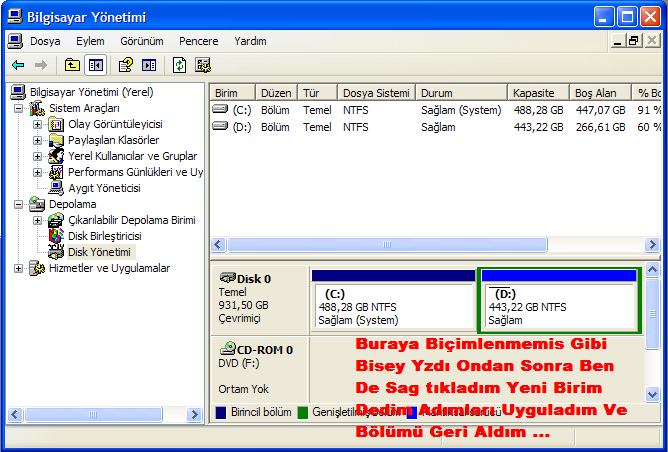Expand the Hizmetler ve Uygulamalar node
This screenshot has height=452, width=668.
19,268
